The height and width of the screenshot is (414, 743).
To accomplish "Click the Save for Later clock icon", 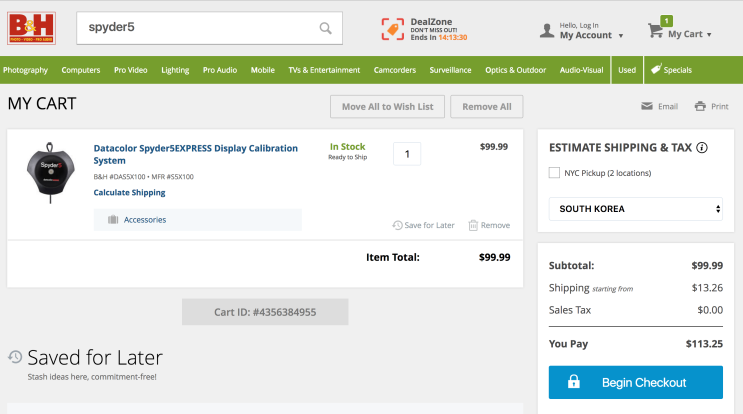I will point(397,225).
